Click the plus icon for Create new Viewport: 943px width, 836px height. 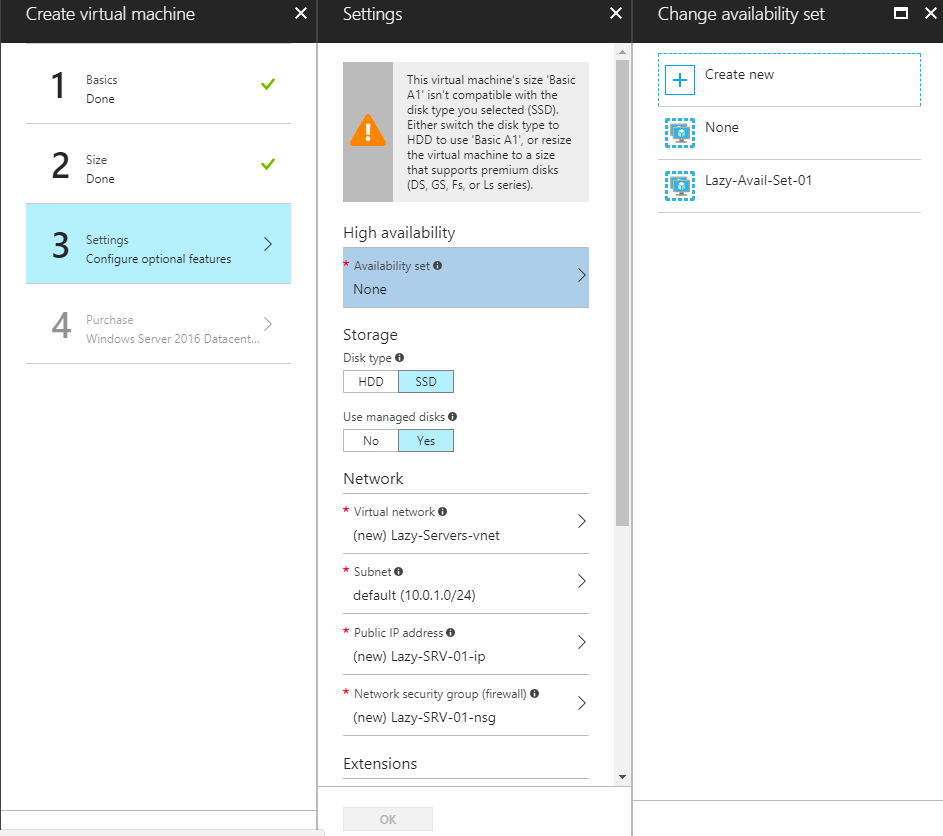680,80
